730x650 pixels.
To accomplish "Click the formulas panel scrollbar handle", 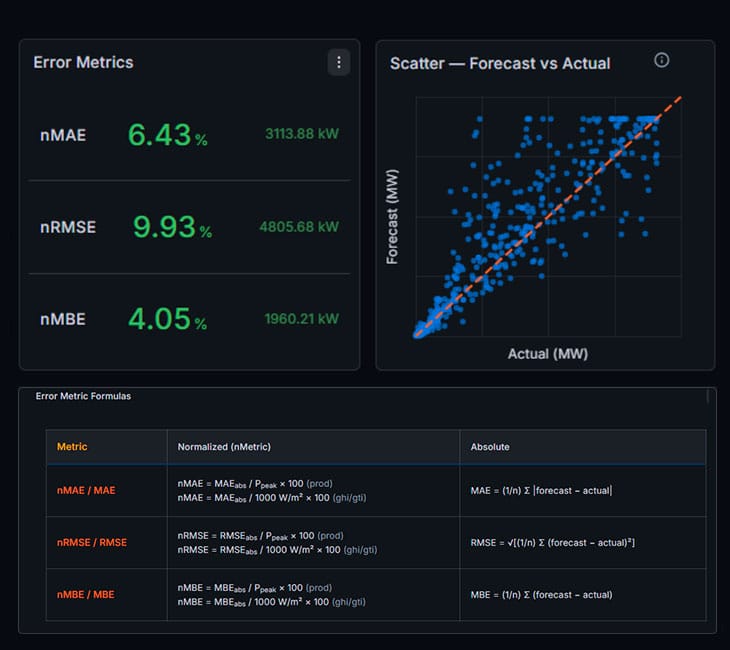I will tap(708, 397).
